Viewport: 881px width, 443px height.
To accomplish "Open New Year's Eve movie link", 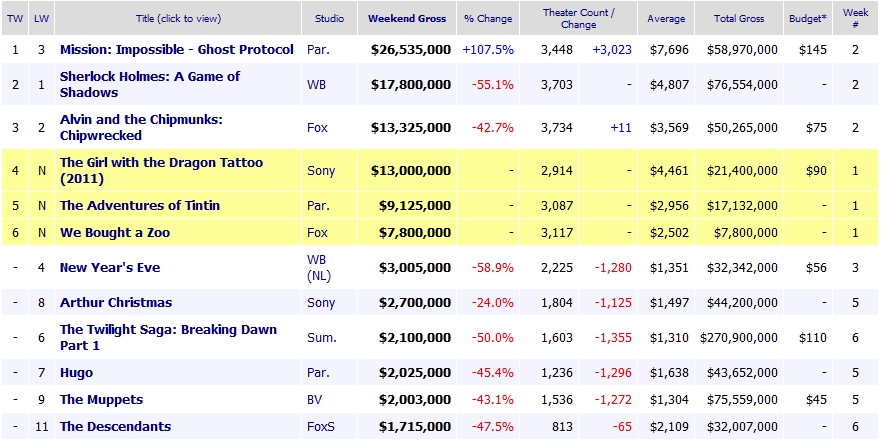I will pos(110,267).
